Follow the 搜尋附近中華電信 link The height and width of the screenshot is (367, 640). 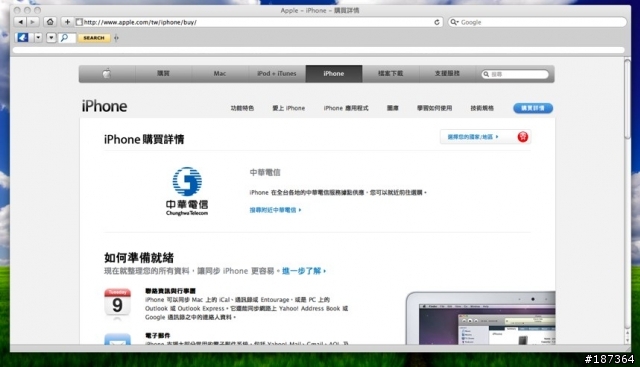click(275, 210)
